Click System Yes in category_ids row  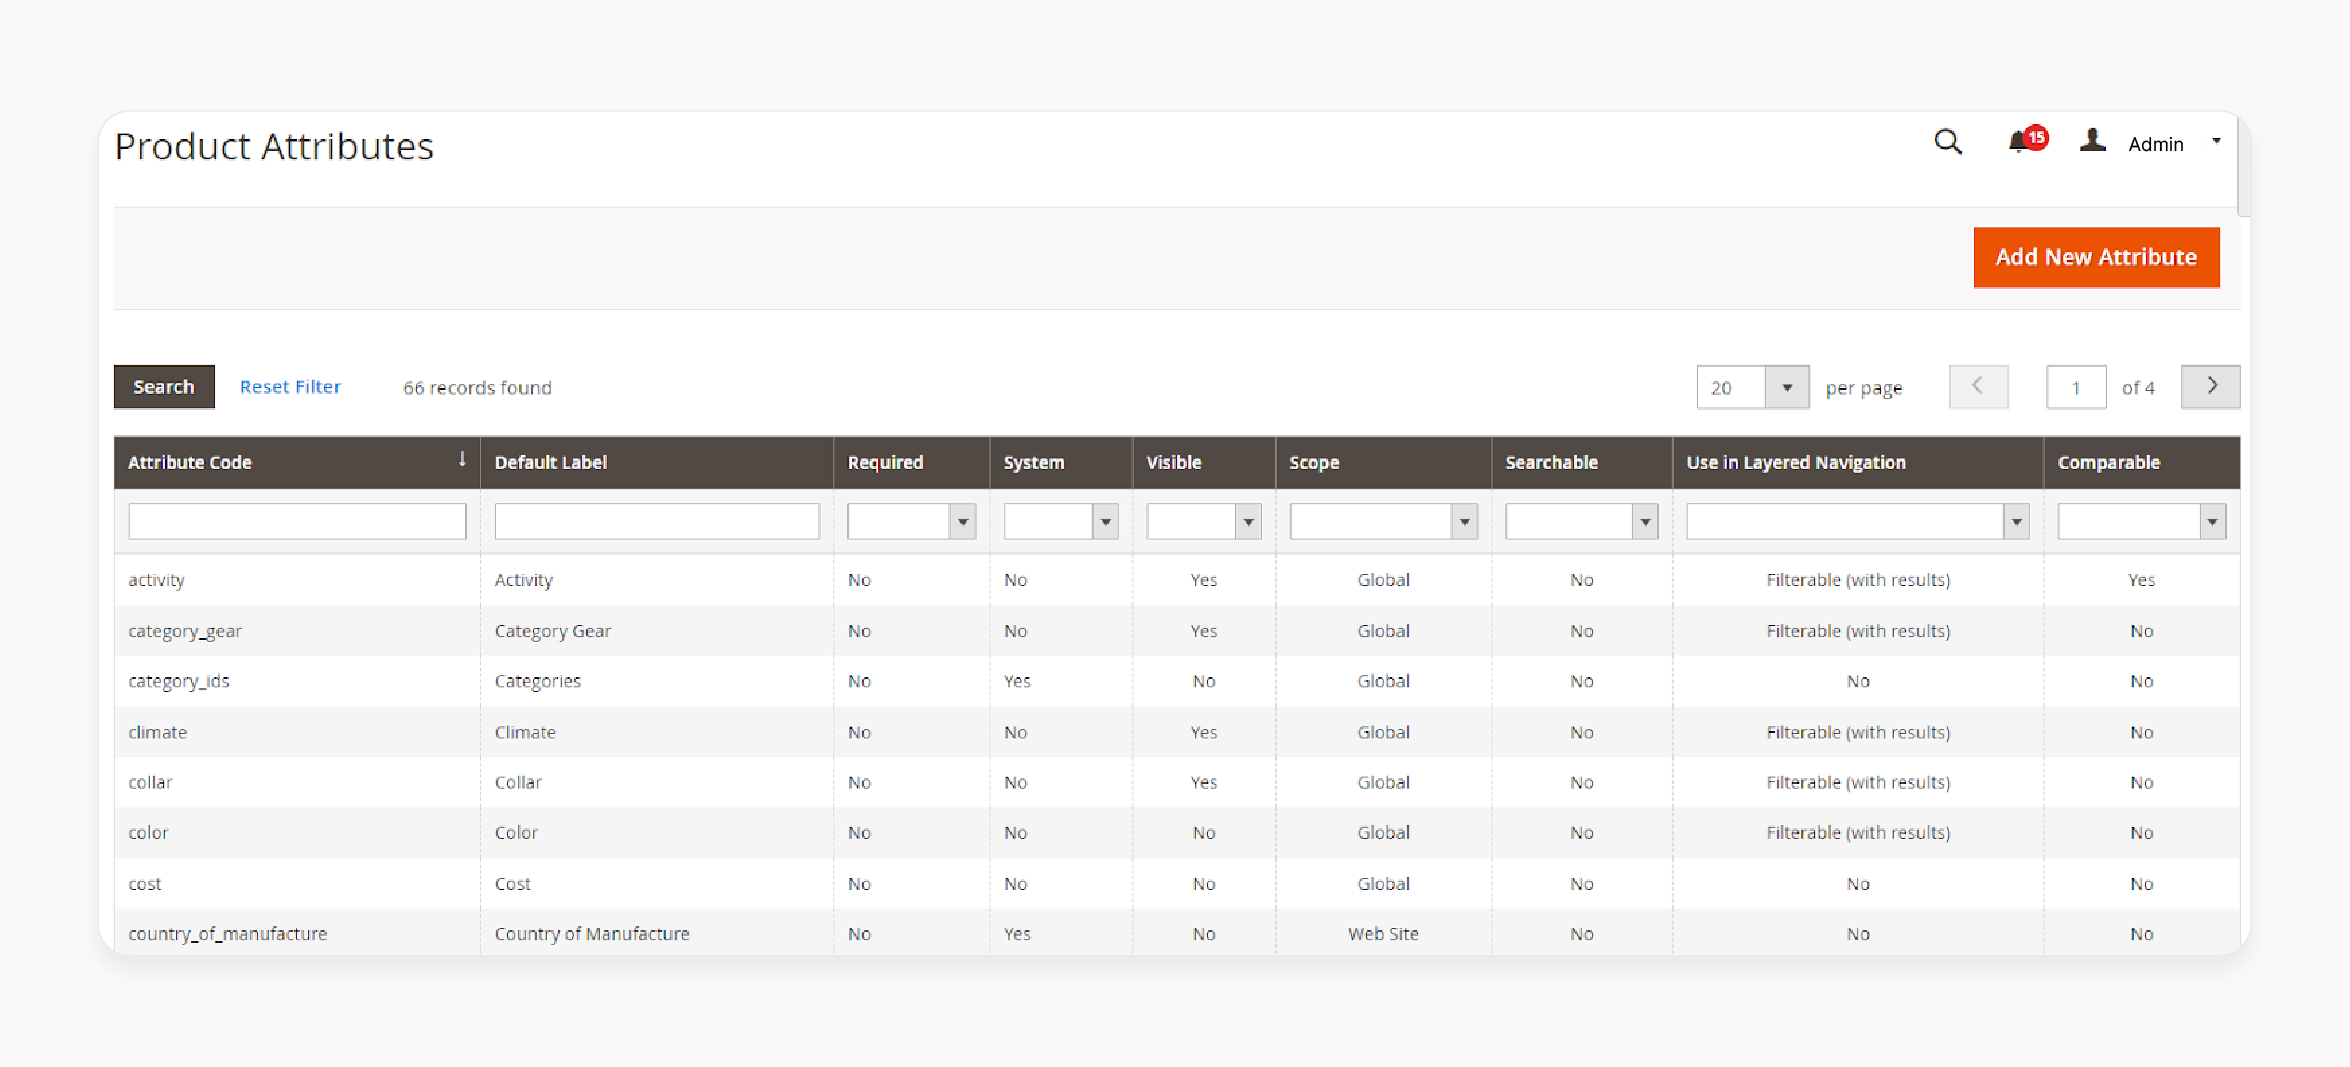[1017, 681]
